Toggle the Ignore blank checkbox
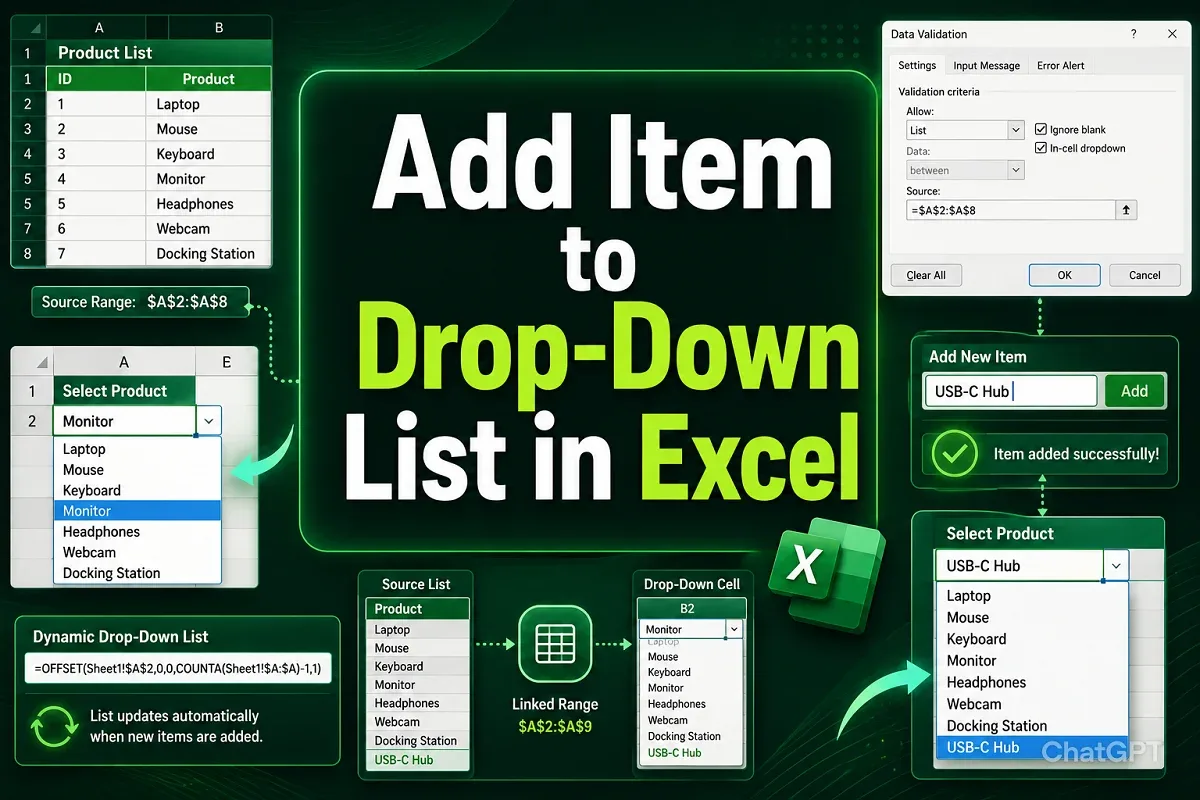 pos(1040,129)
